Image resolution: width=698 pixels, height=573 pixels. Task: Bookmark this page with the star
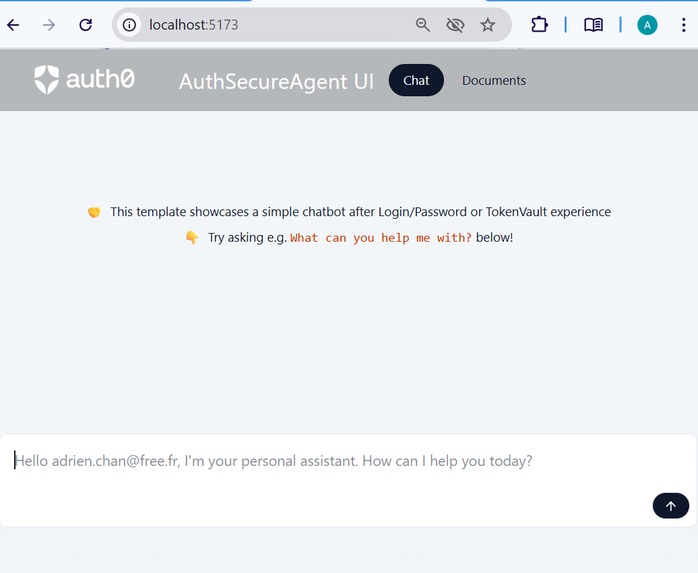pyautogui.click(x=487, y=25)
